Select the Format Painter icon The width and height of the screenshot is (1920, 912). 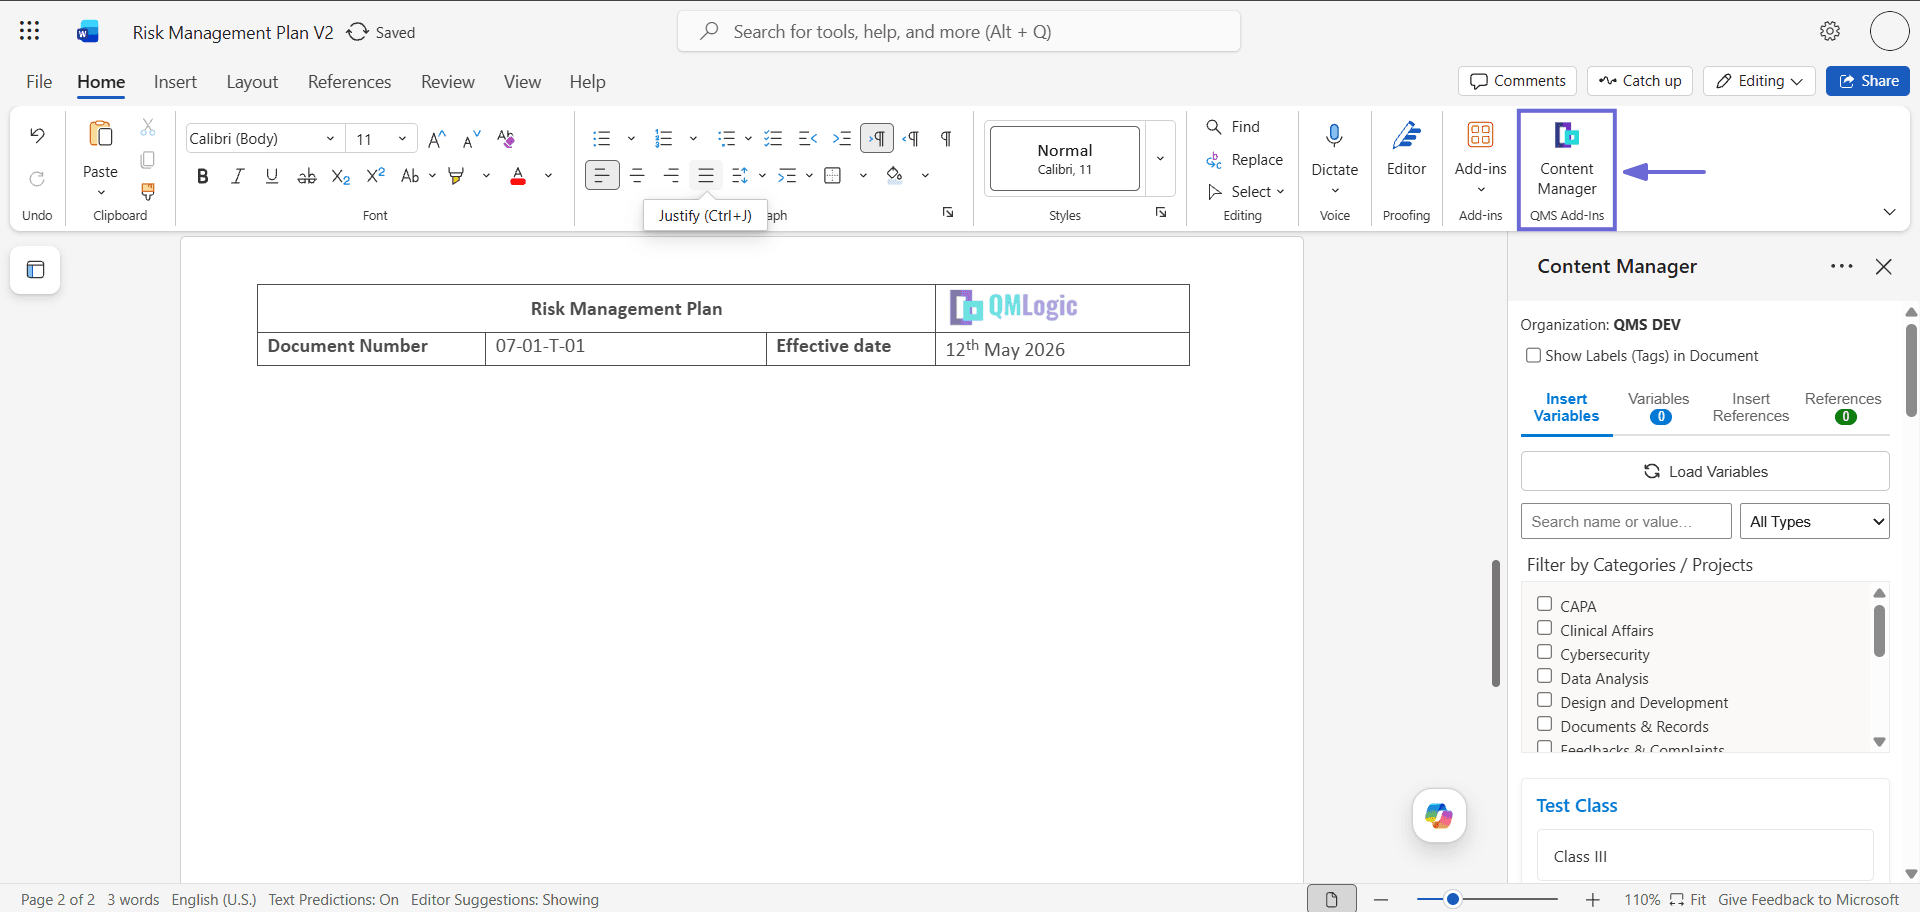coord(148,191)
